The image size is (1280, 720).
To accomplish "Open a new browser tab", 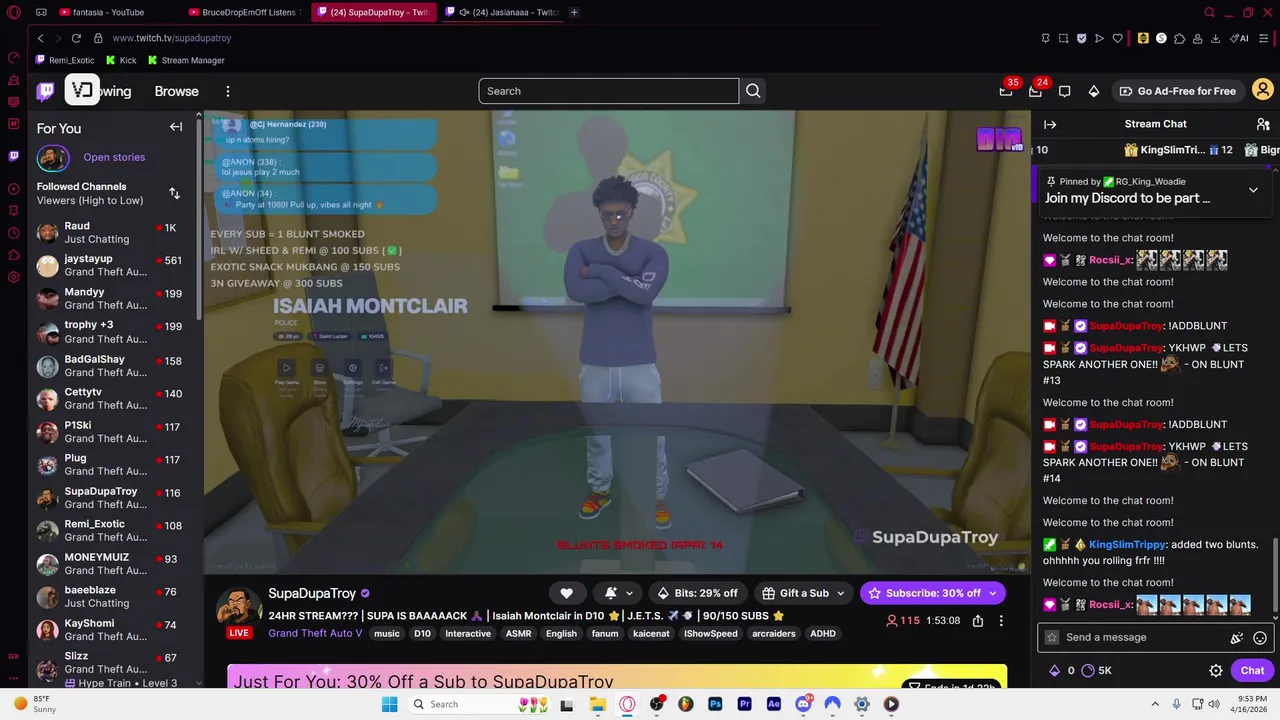I will click(x=574, y=12).
